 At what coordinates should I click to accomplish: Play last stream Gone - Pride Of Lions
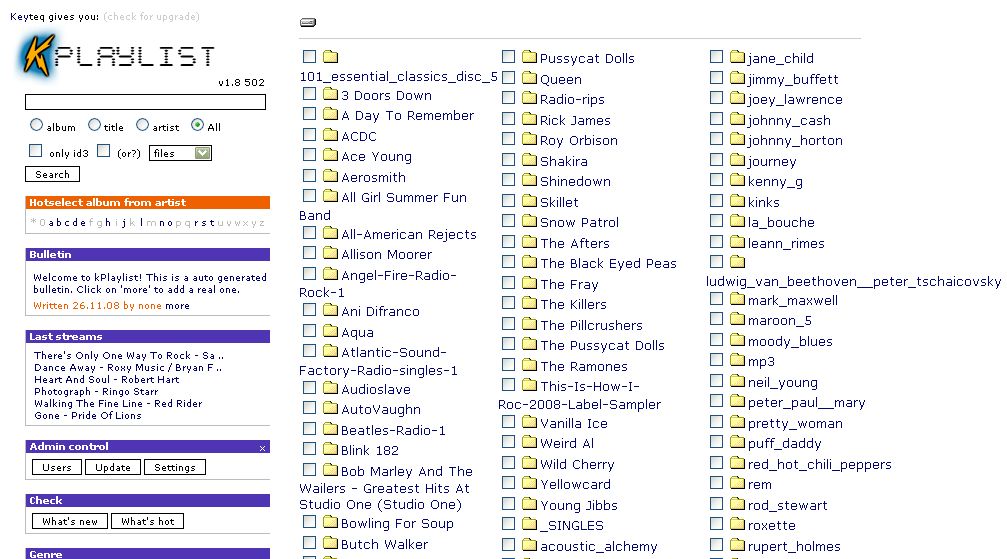pos(87,416)
